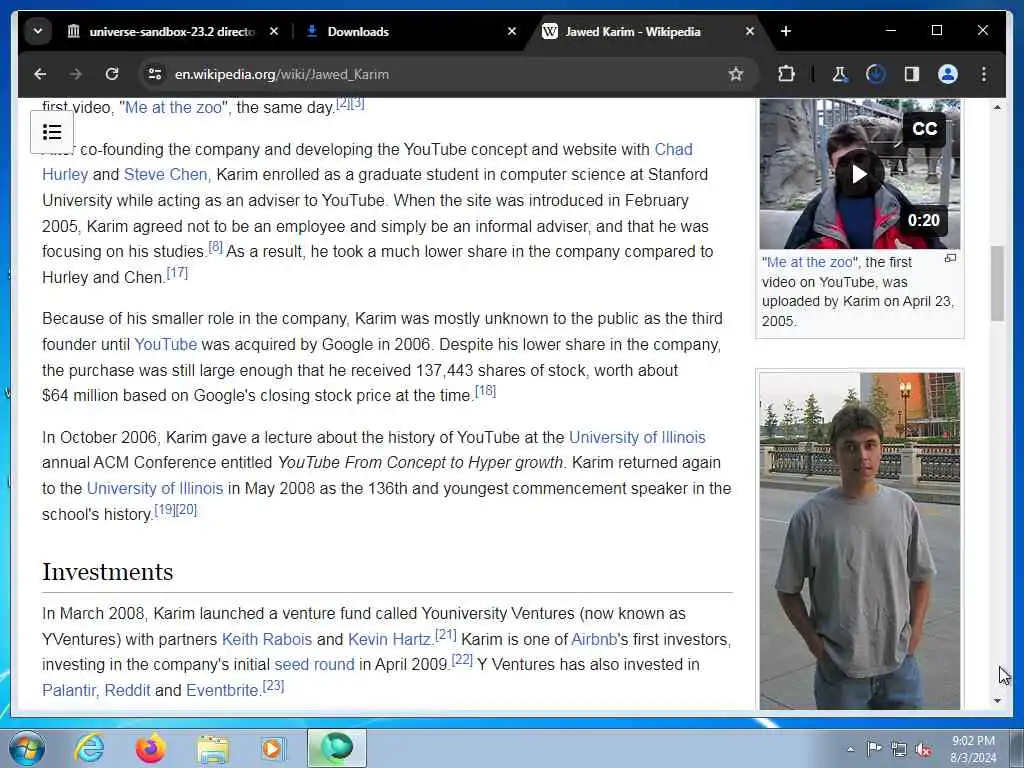Open the downloads indicator icon in toolbar

coord(875,74)
